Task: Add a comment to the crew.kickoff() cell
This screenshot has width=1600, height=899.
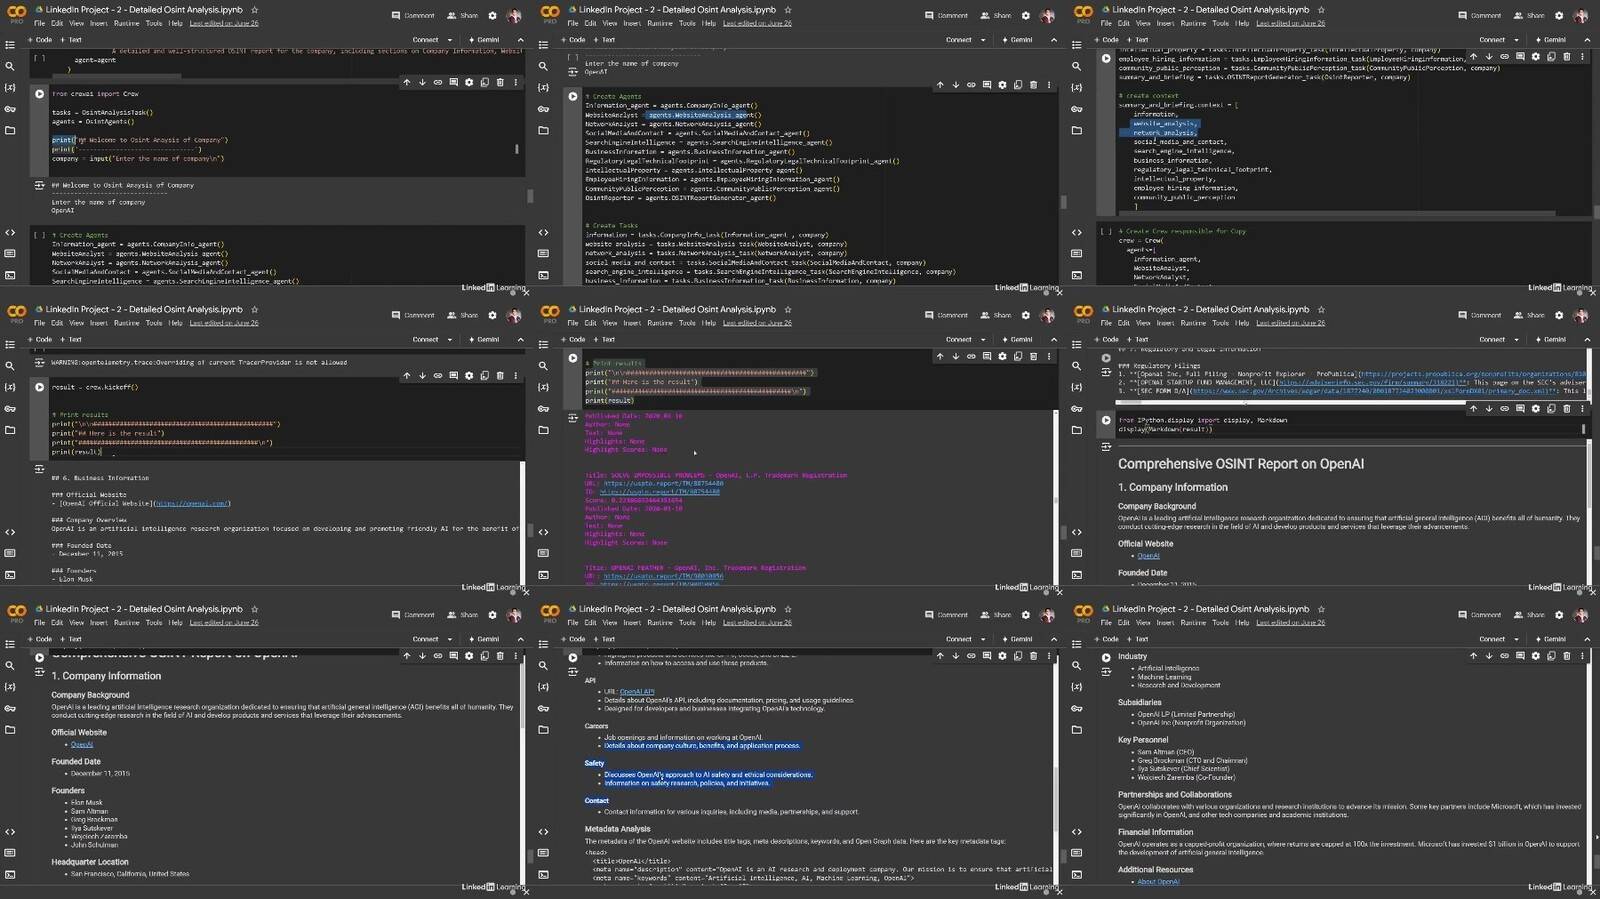Action: pos(454,376)
